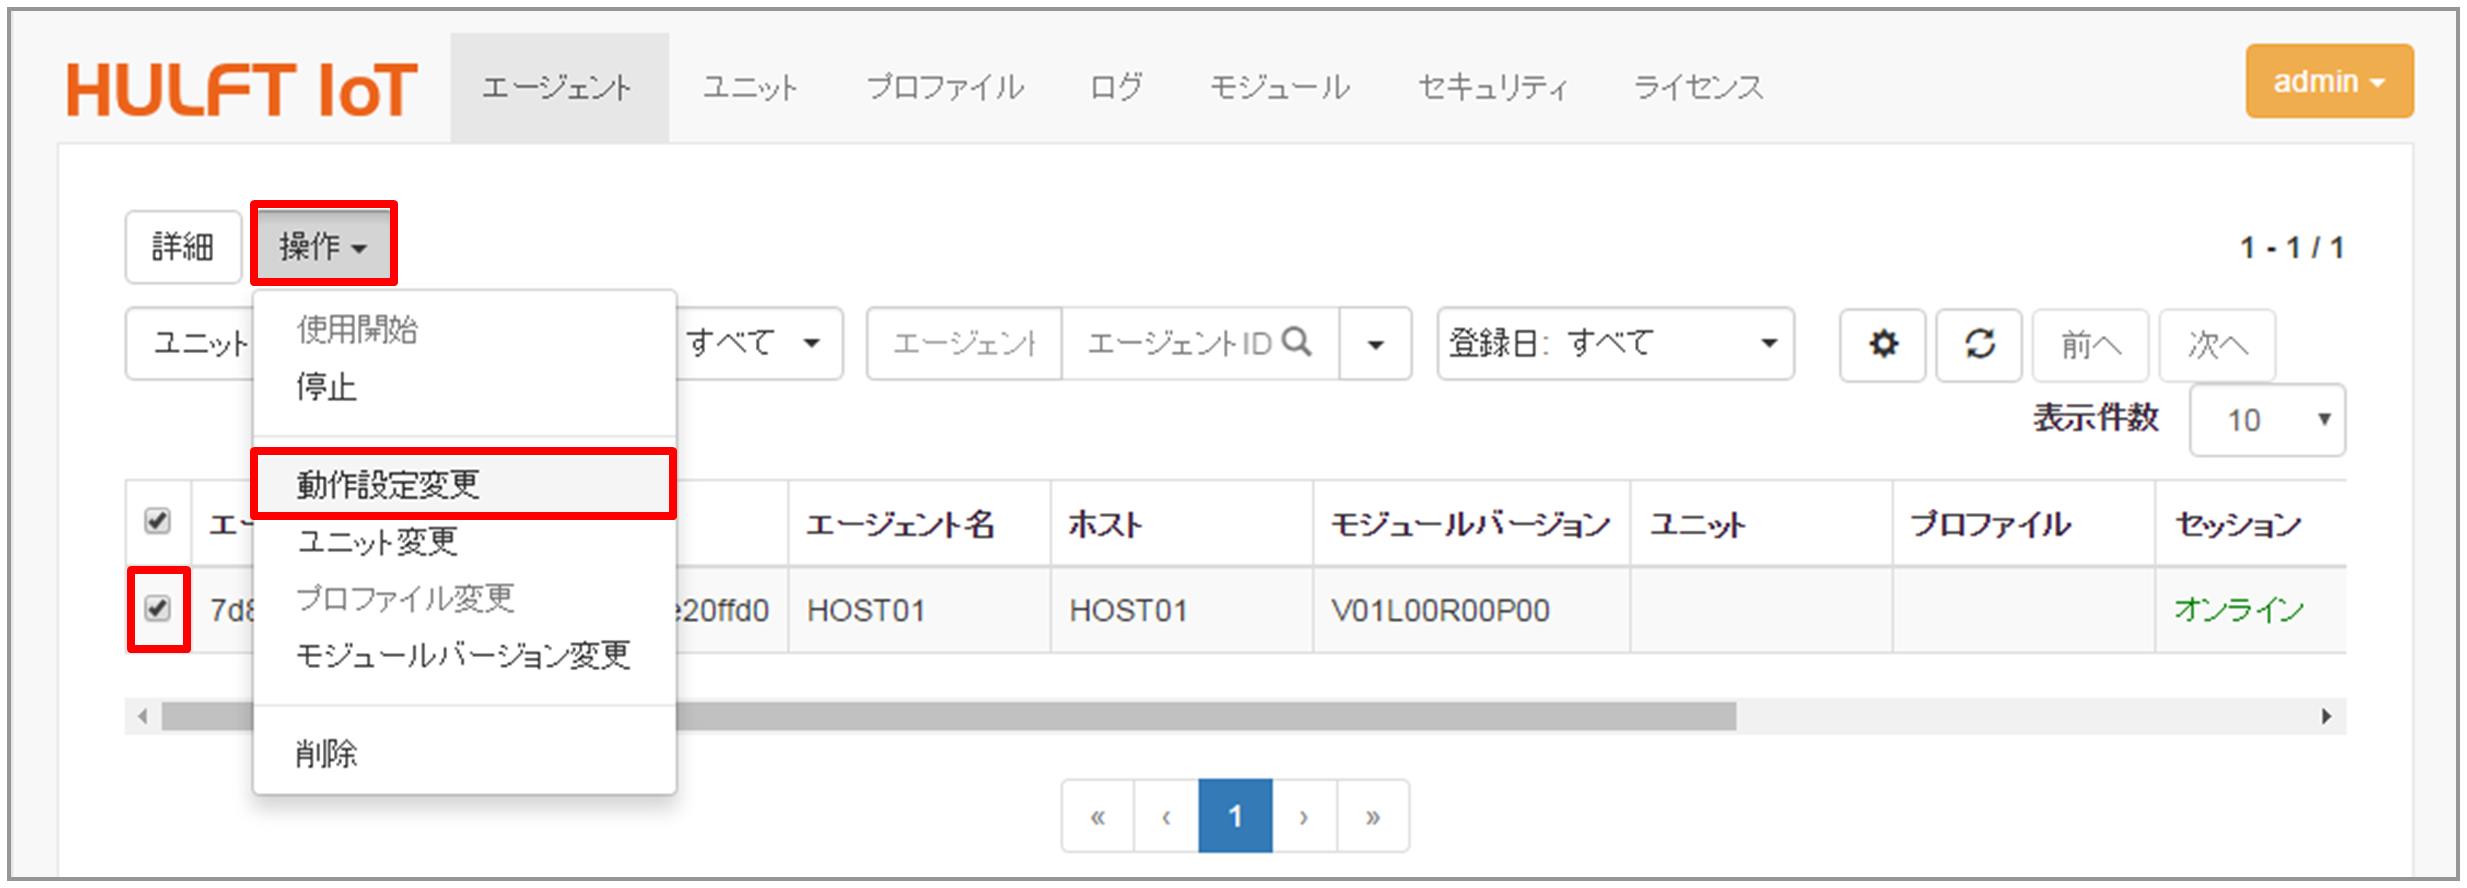Click the HULFT IoT logo
This screenshot has width=2467, height=888.
[241, 90]
